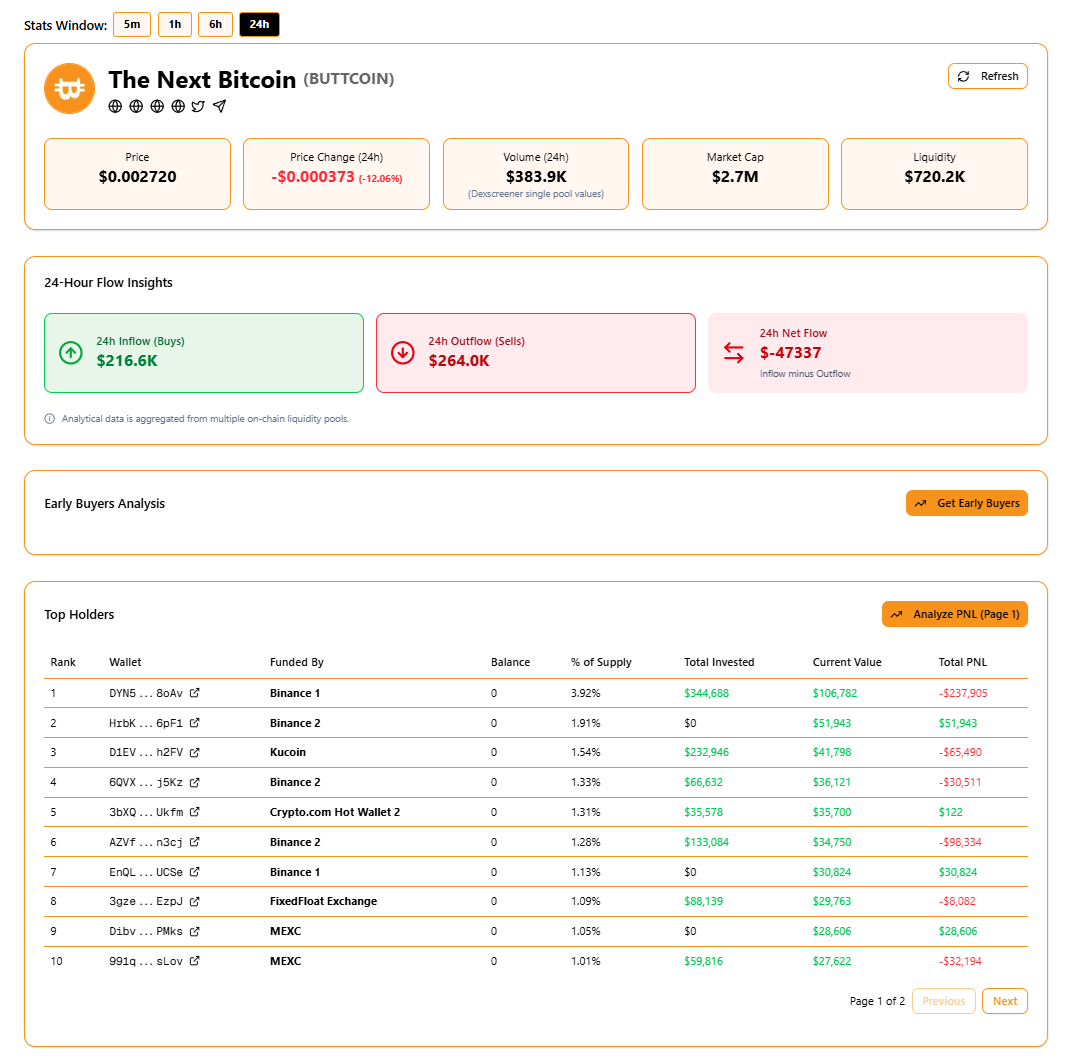The image size is (1083, 1059).
Task: Click total invested $133,084
Action: coord(706,842)
